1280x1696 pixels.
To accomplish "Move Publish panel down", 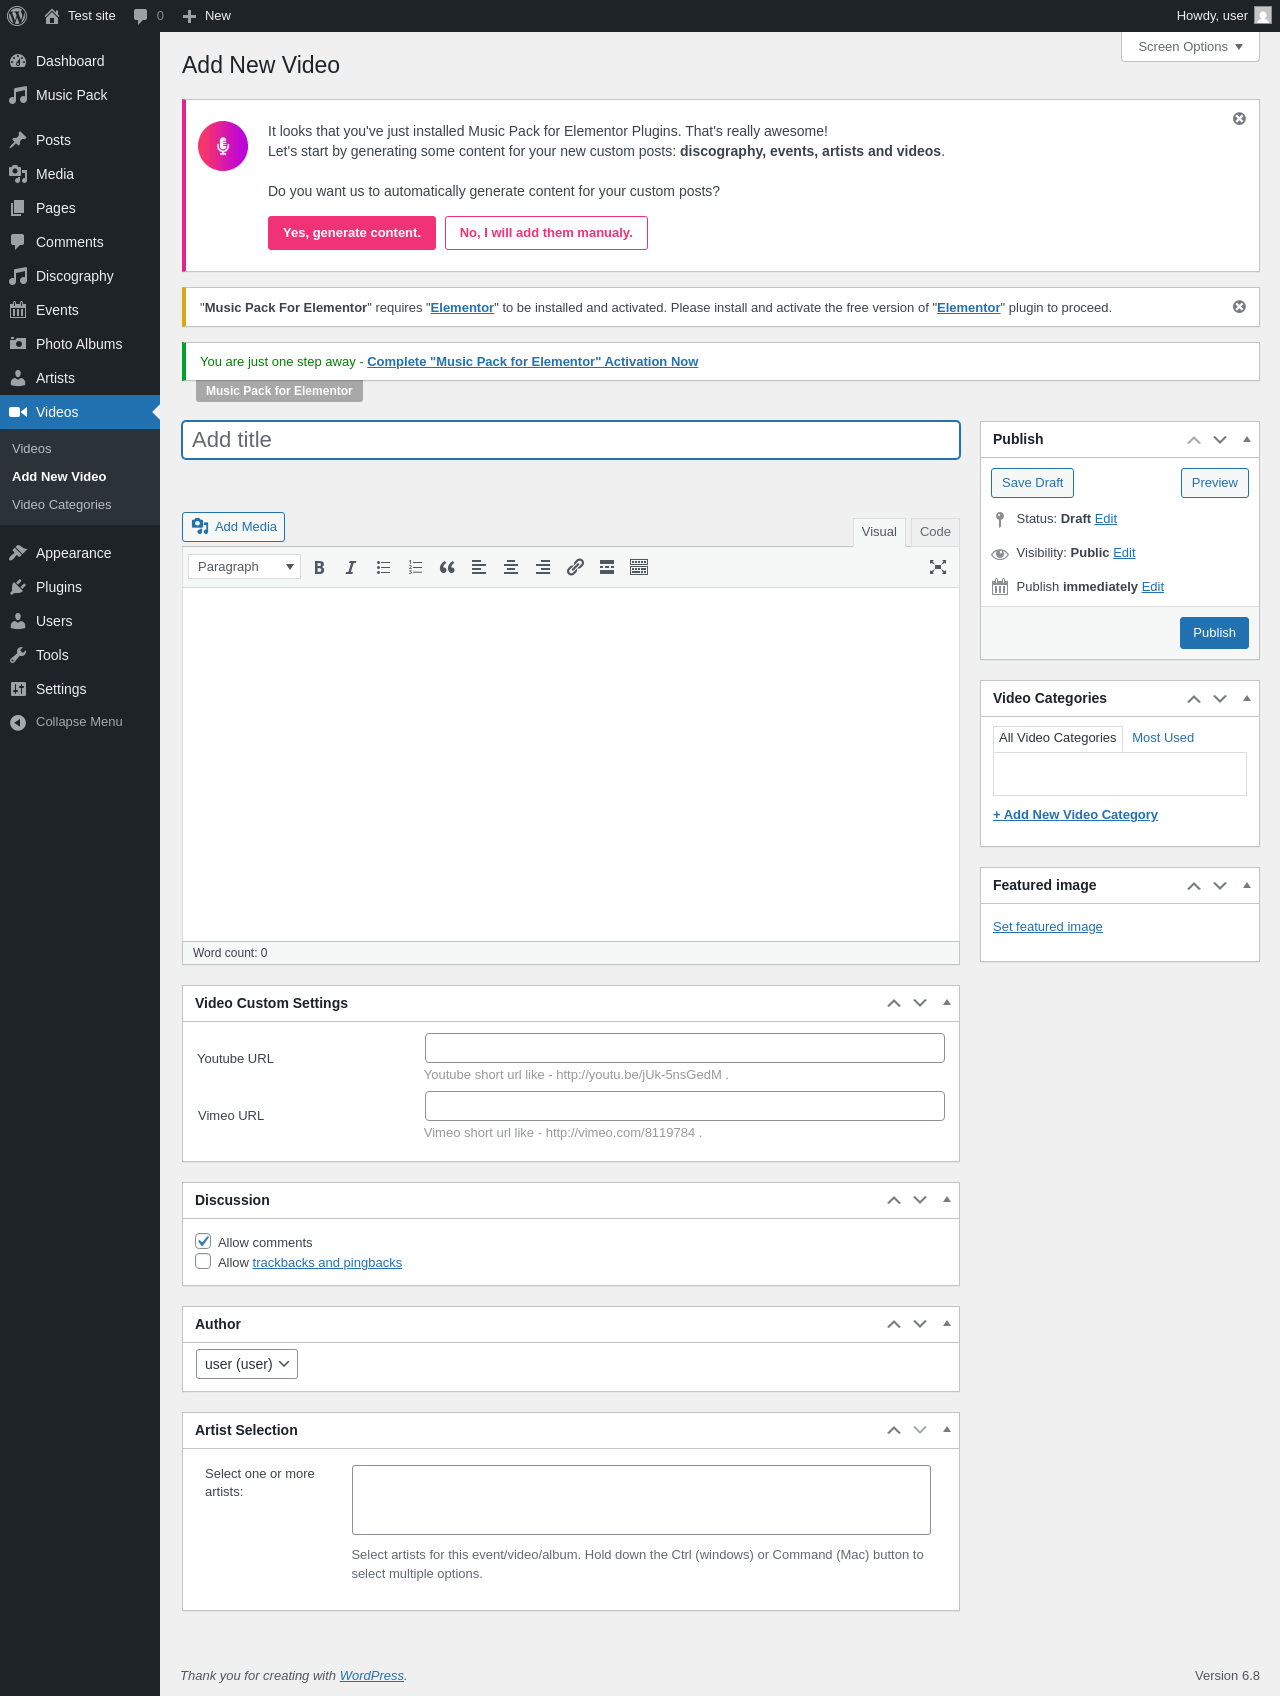I will click(x=1220, y=440).
